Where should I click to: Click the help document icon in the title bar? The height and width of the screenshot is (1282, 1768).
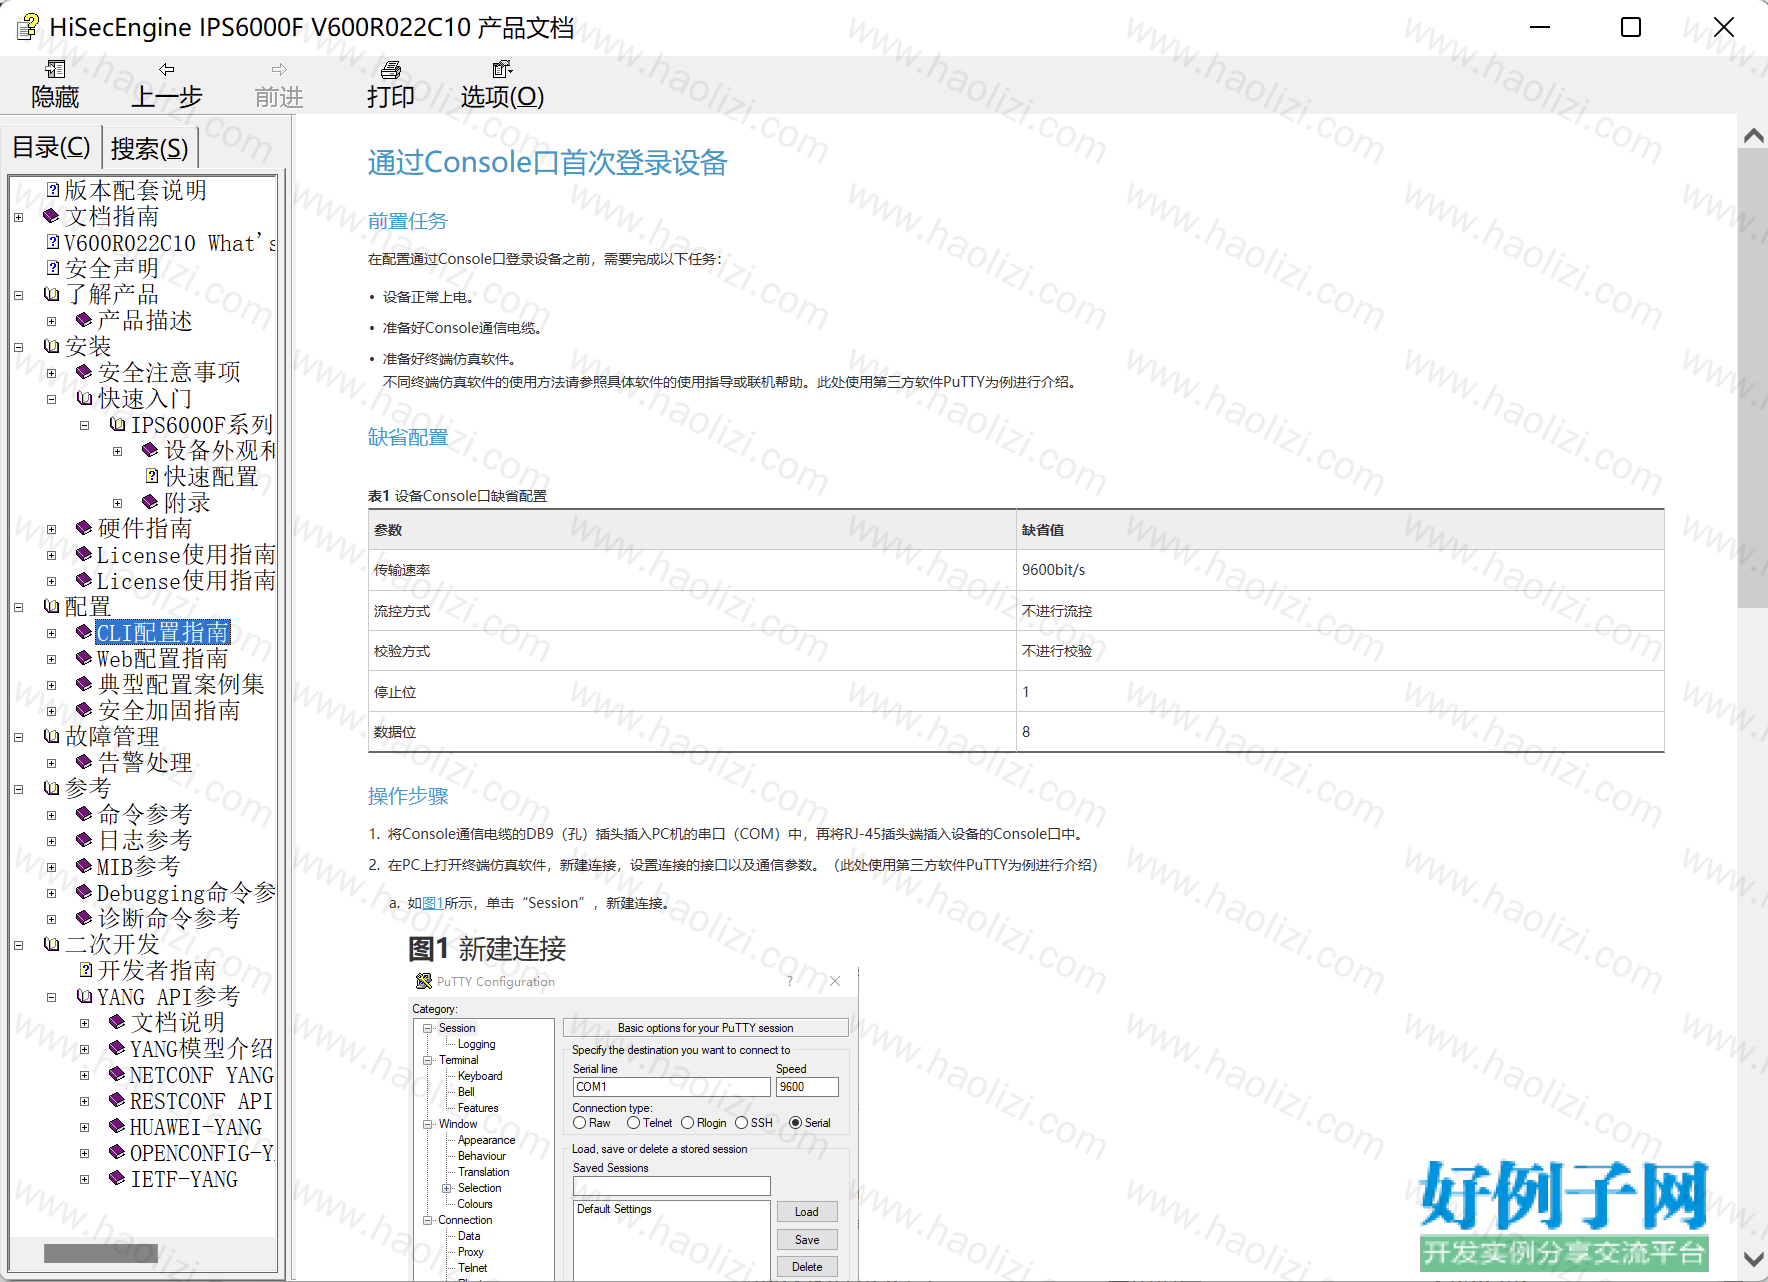click(27, 27)
